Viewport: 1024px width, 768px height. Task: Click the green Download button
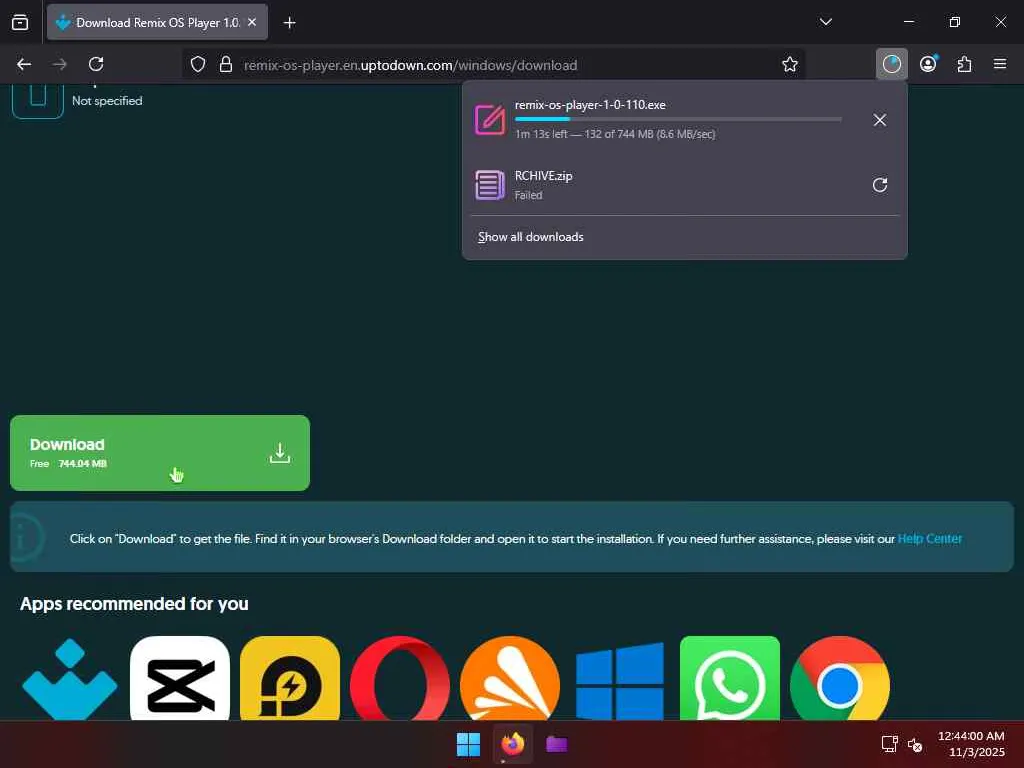(160, 453)
